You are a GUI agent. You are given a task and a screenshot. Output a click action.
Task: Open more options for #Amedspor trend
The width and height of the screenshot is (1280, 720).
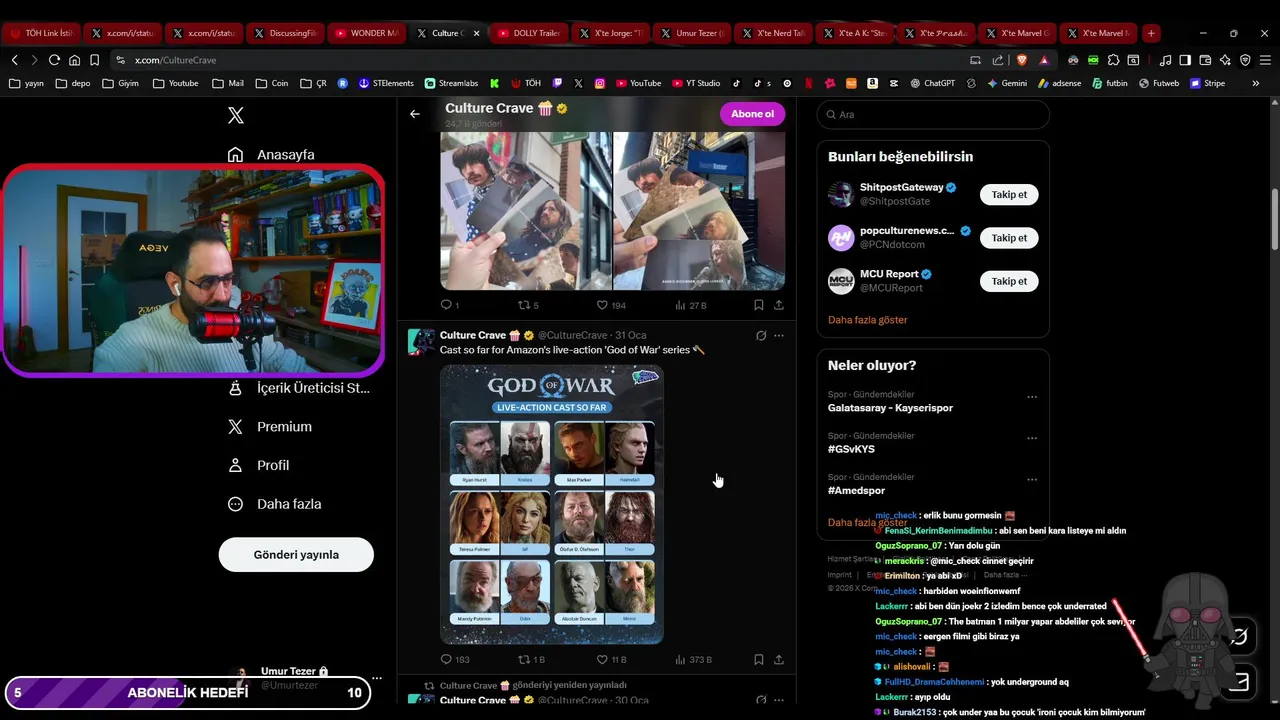click(1032, 479)
